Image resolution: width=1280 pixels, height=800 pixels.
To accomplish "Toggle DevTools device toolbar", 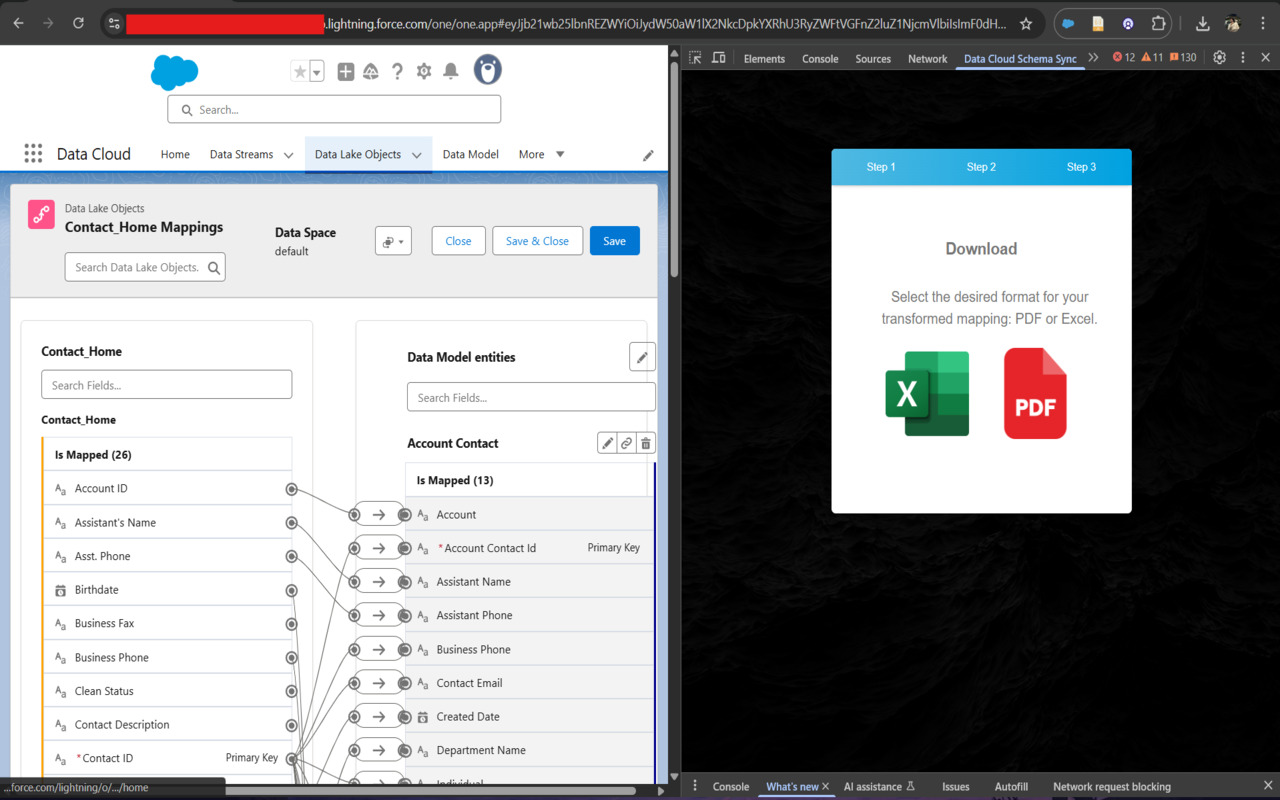I will point(718,58).
